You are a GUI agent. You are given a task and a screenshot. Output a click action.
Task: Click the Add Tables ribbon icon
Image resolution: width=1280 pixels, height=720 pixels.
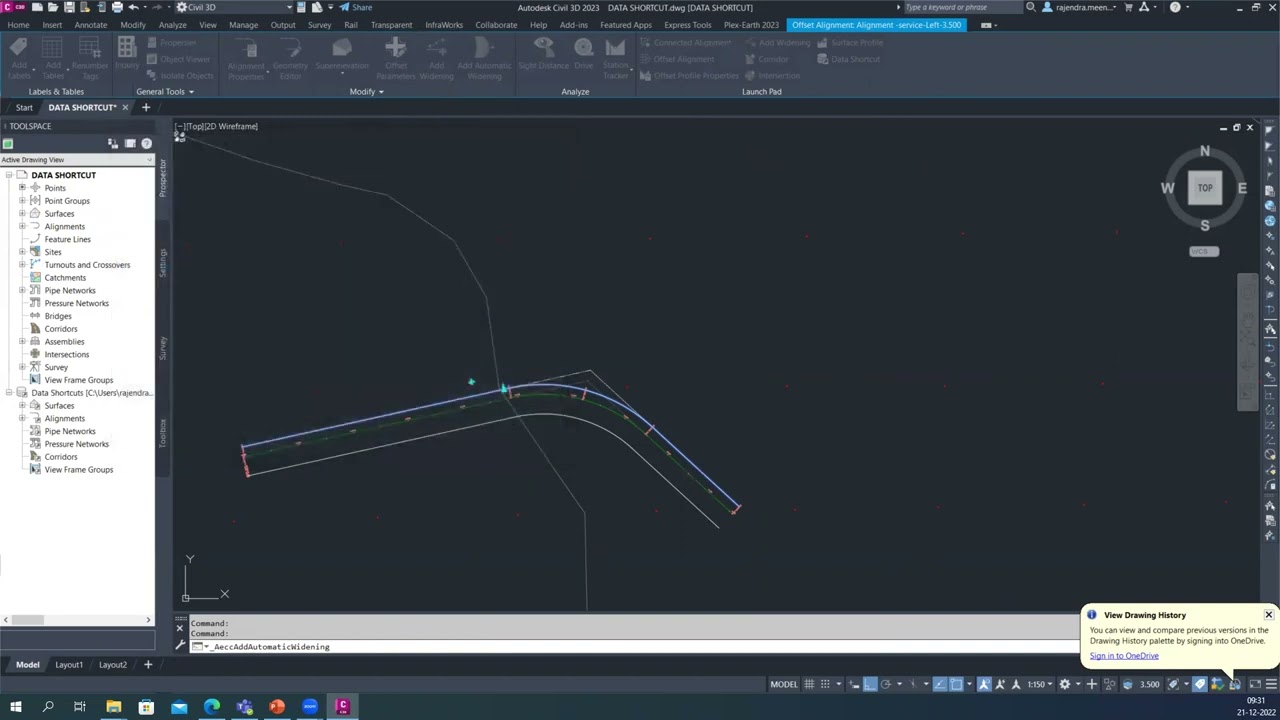coord(52,50)
